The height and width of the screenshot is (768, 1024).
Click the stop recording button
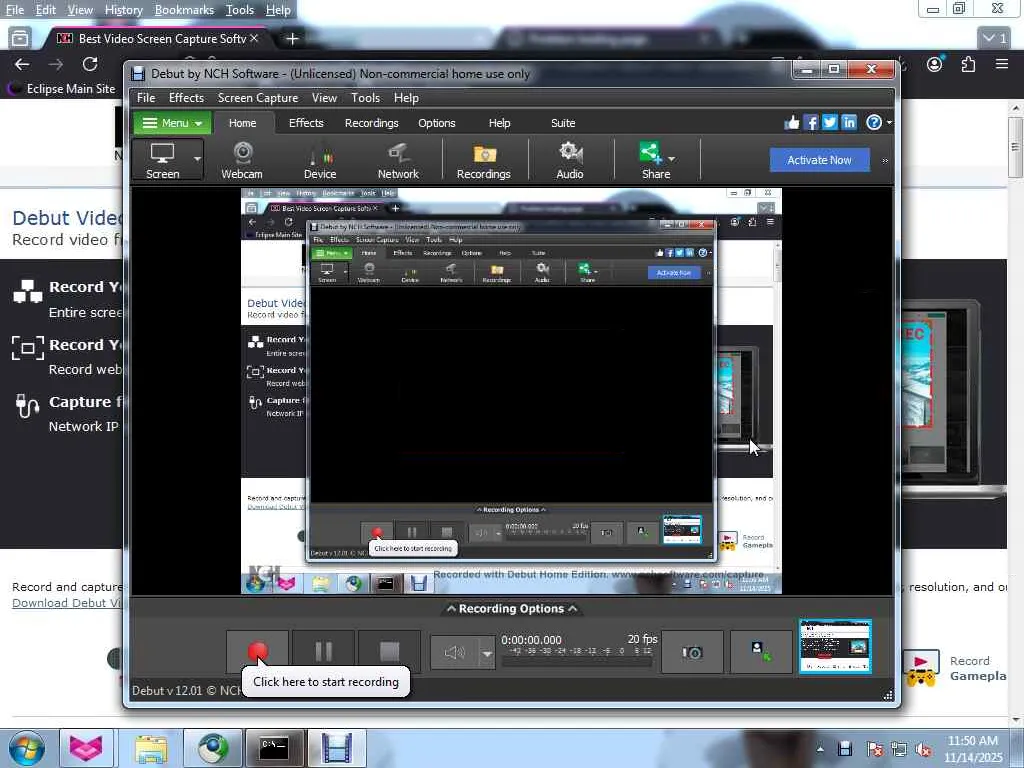pyautogui.click(x=389, y=652)
